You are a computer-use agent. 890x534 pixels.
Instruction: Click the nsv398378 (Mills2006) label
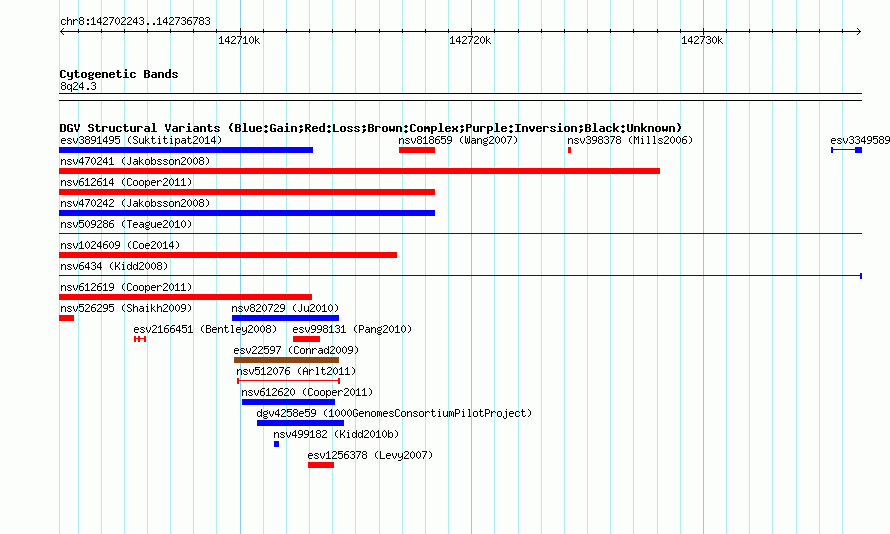pos(630,140)
